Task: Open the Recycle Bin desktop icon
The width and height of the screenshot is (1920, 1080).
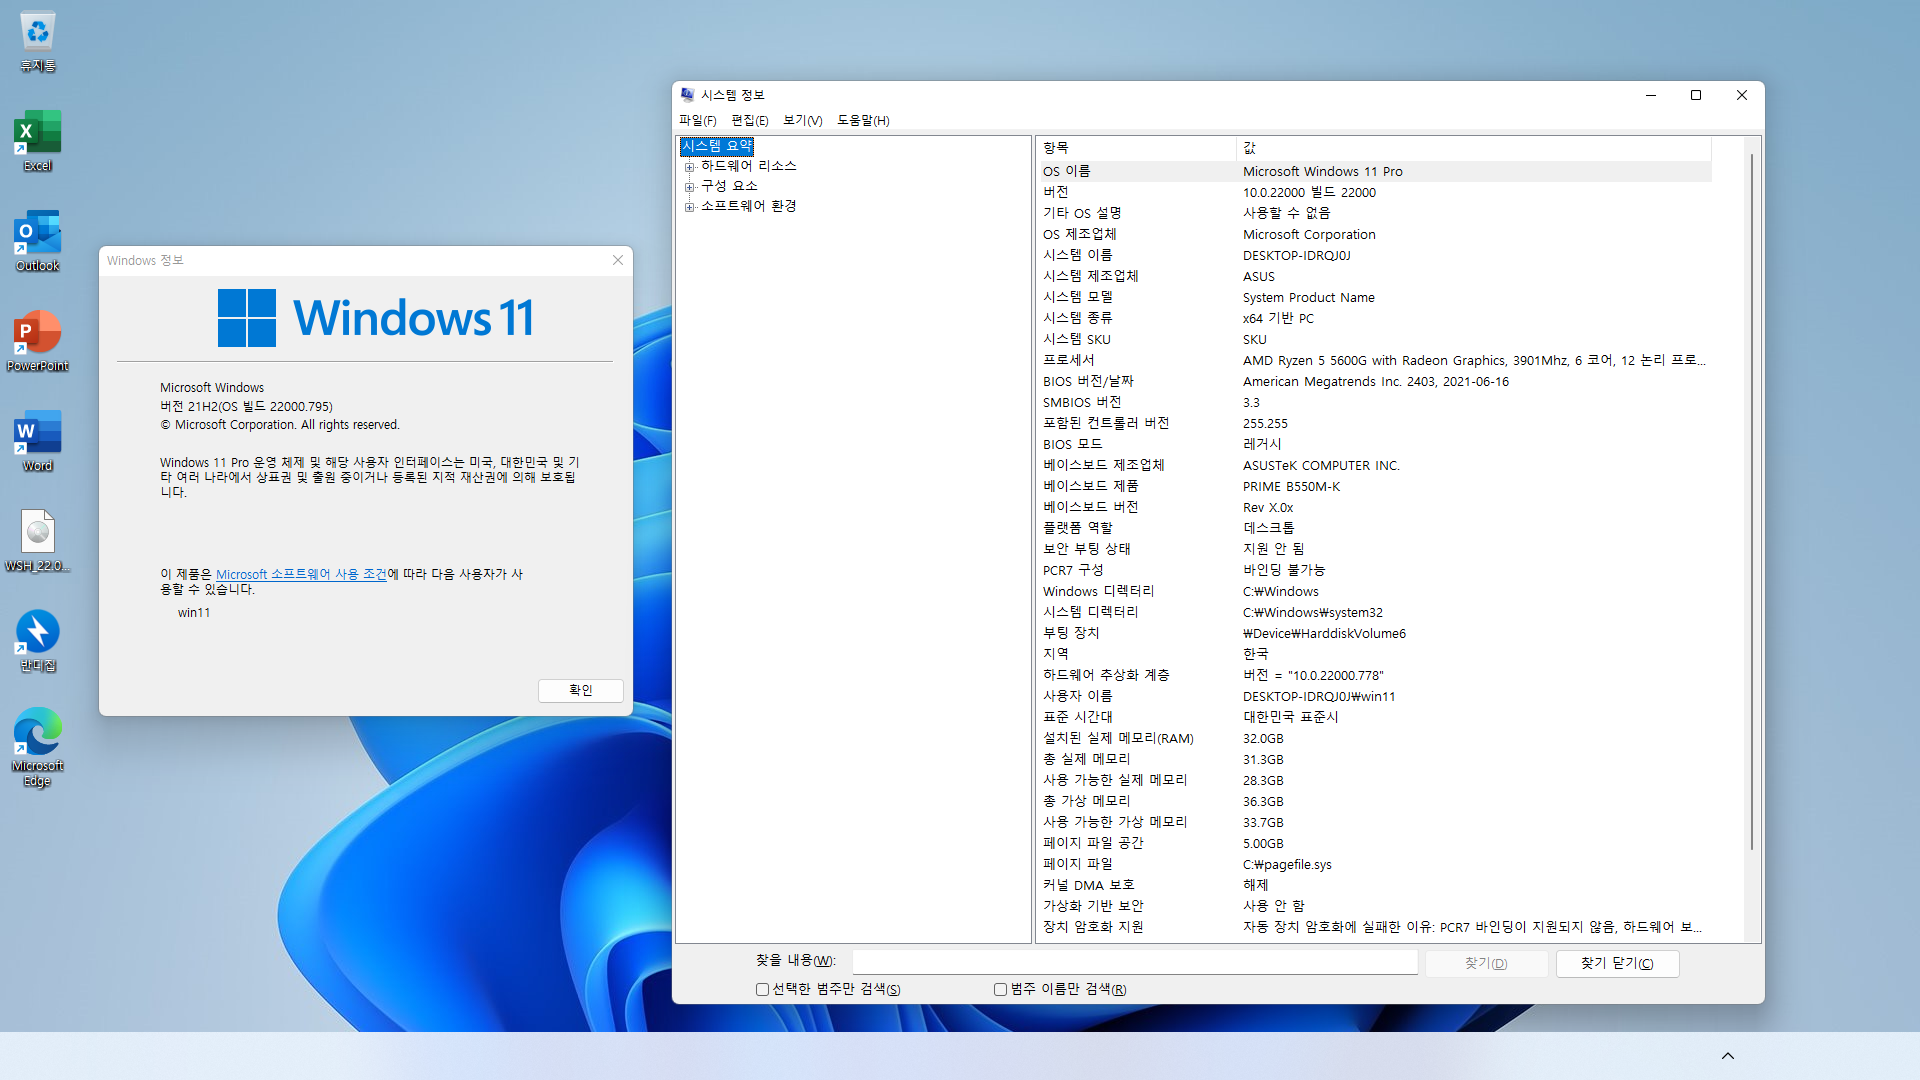Action: coord(38,42)
